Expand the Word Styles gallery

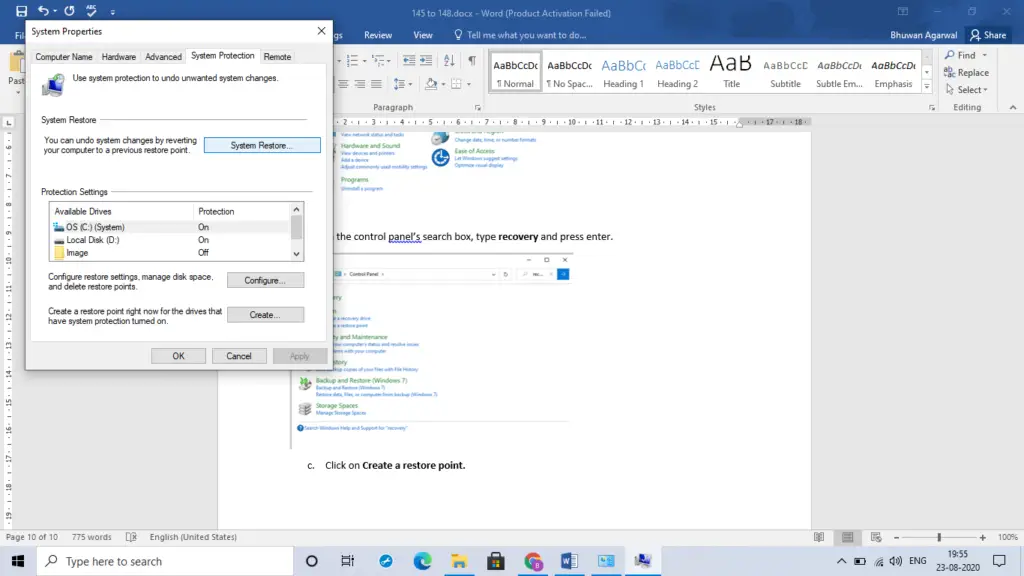pyautogui.click(x=927, y=87)
